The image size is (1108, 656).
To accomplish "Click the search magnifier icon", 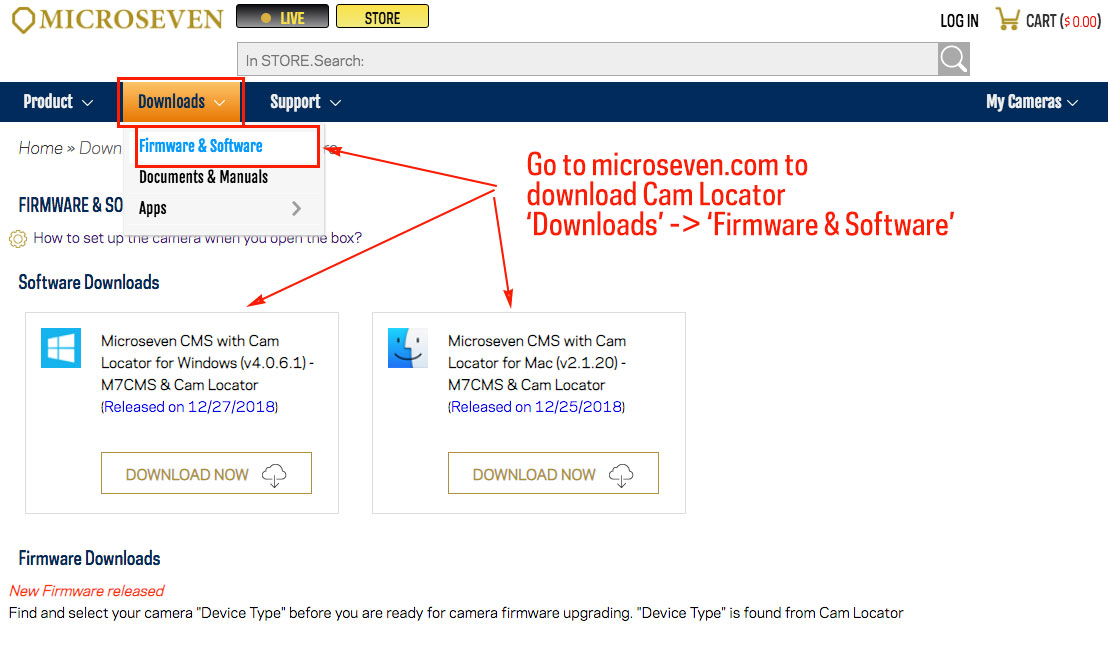I will pyautogui.click(x=953, y=59).
